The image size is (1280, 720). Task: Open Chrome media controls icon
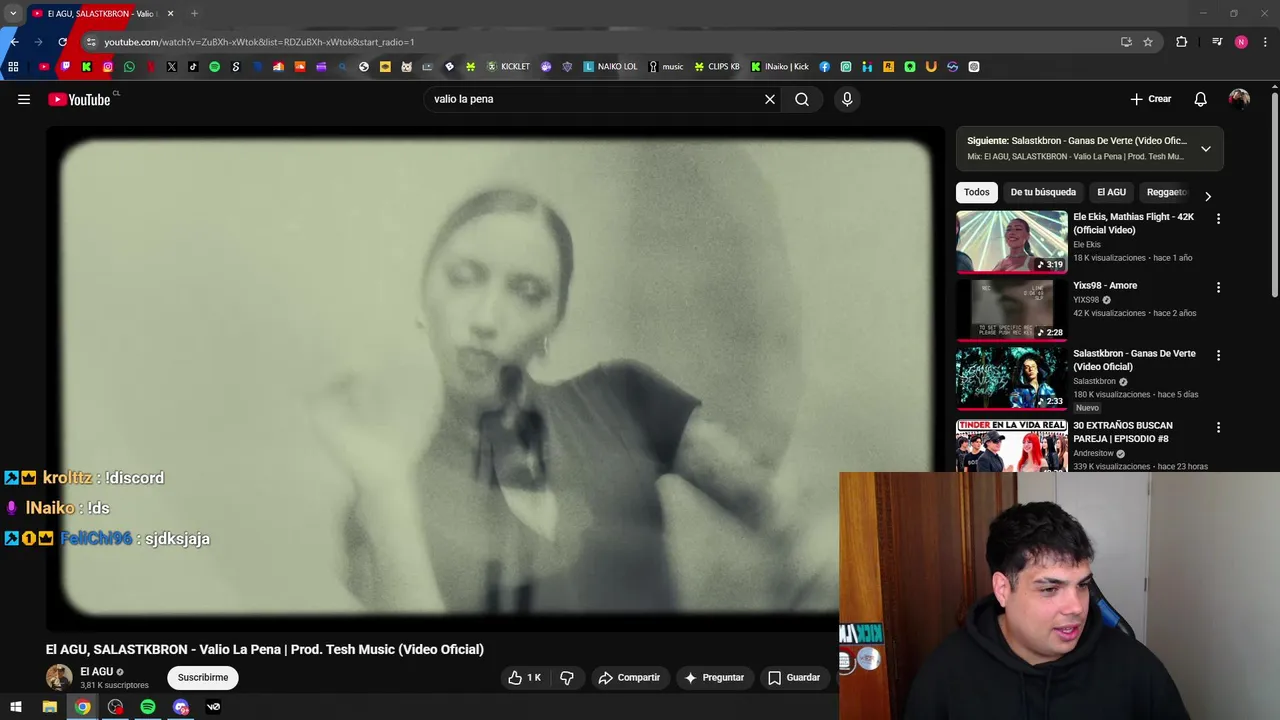(1217, 42)
